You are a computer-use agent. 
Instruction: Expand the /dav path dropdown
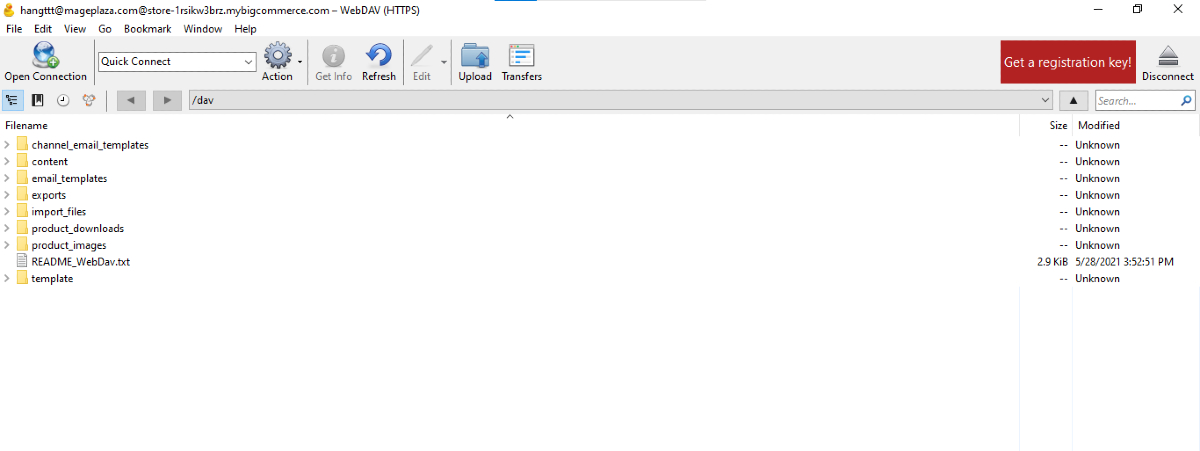click(1045, 100)
